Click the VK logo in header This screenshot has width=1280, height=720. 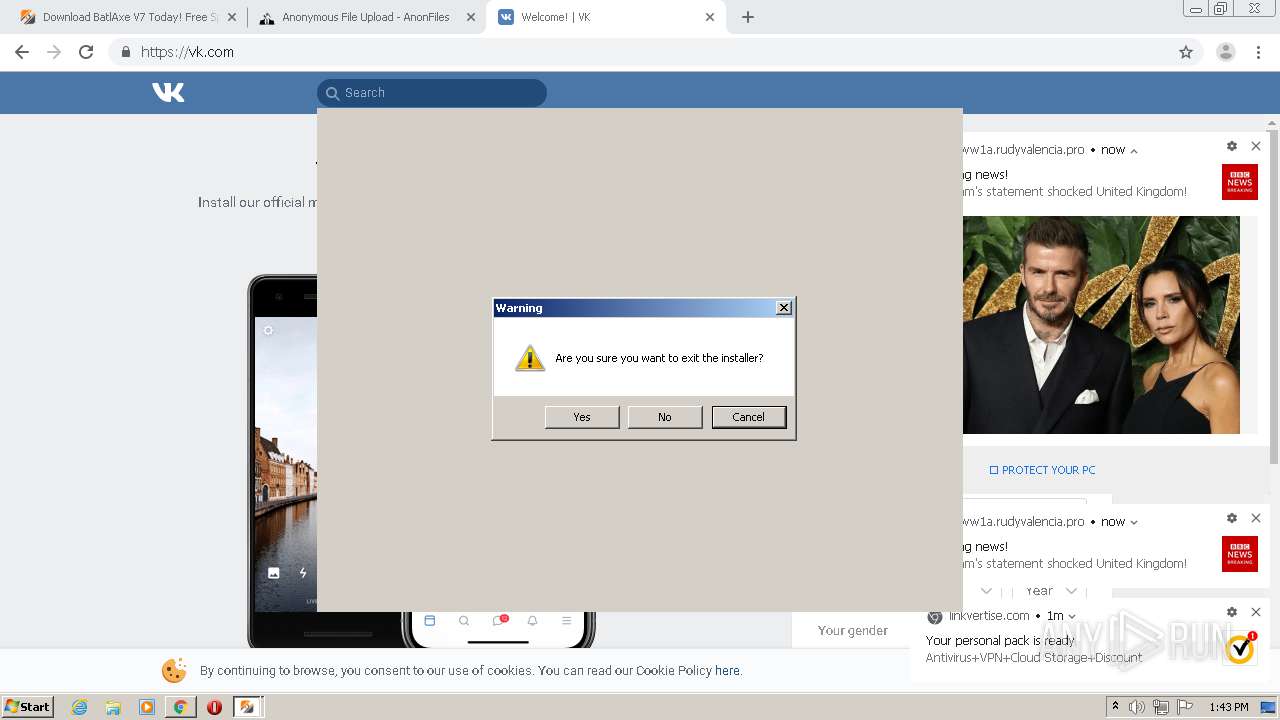point(168,92)
